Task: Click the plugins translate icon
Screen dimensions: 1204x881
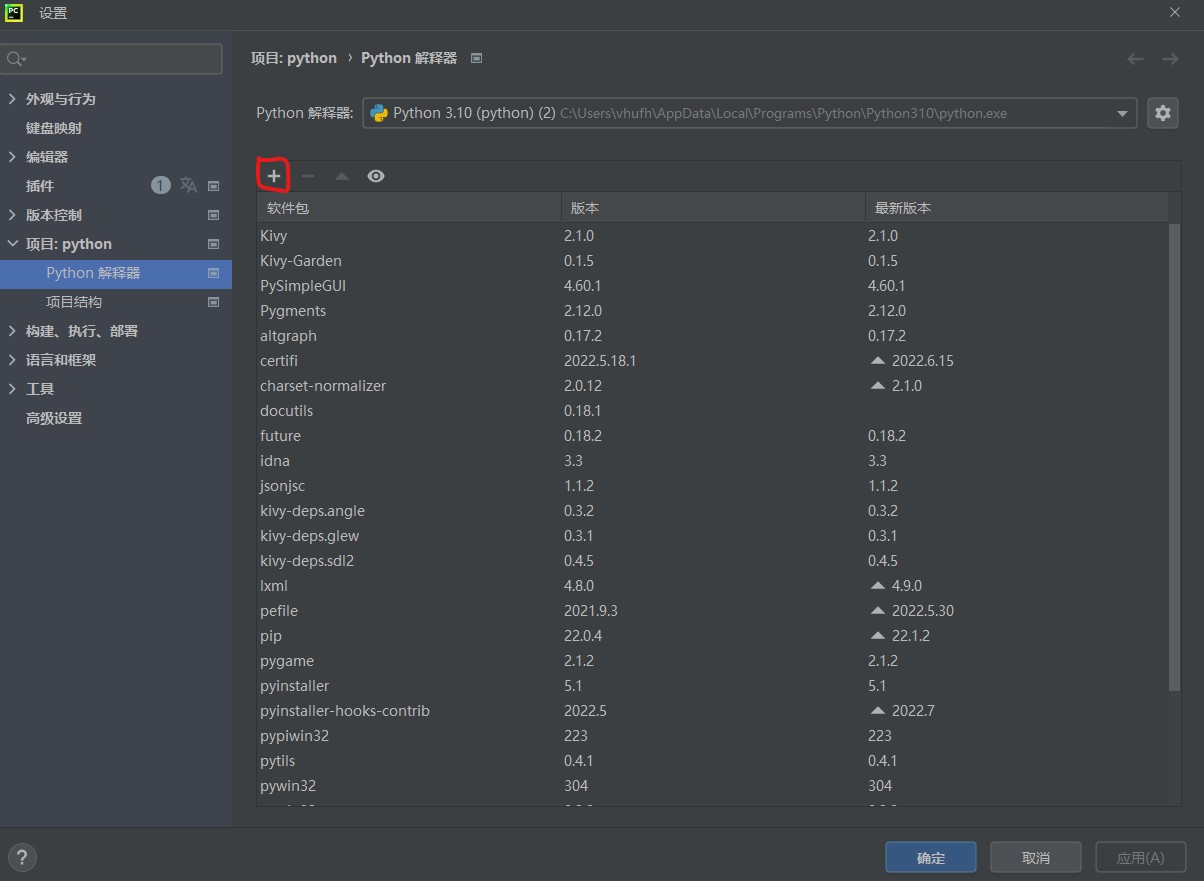Action: (x=188, y=185)
